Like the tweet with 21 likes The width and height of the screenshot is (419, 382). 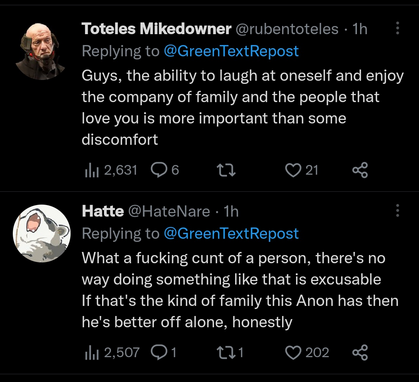point(302,170)
